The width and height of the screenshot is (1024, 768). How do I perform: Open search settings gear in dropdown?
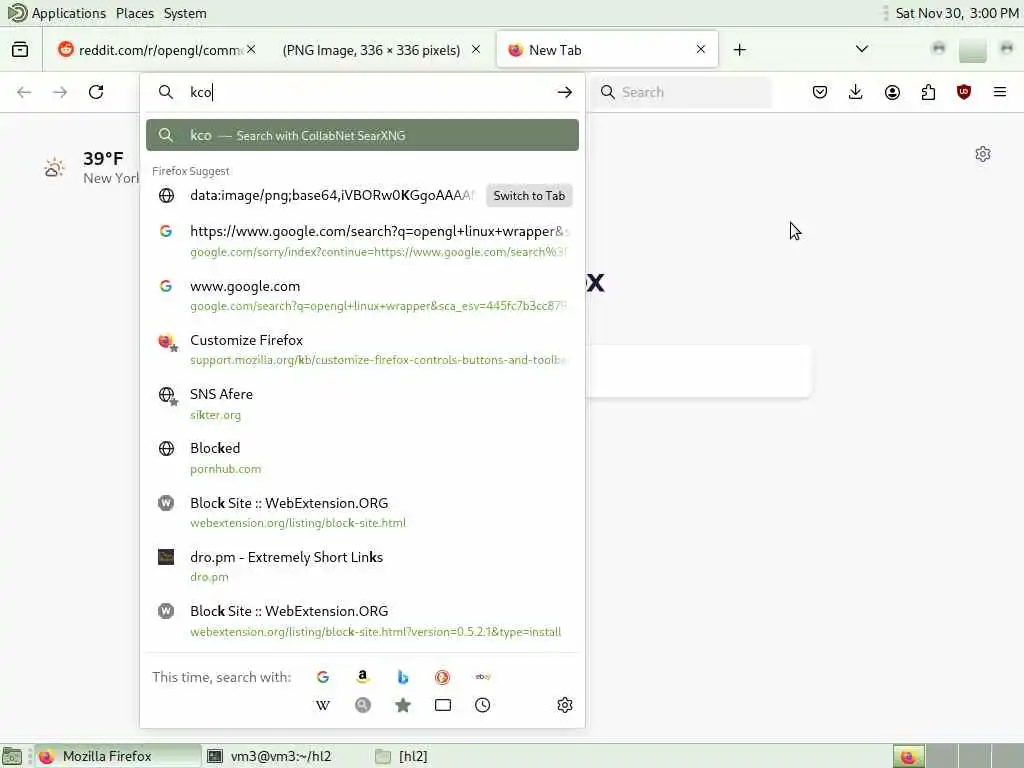point(565,705)
